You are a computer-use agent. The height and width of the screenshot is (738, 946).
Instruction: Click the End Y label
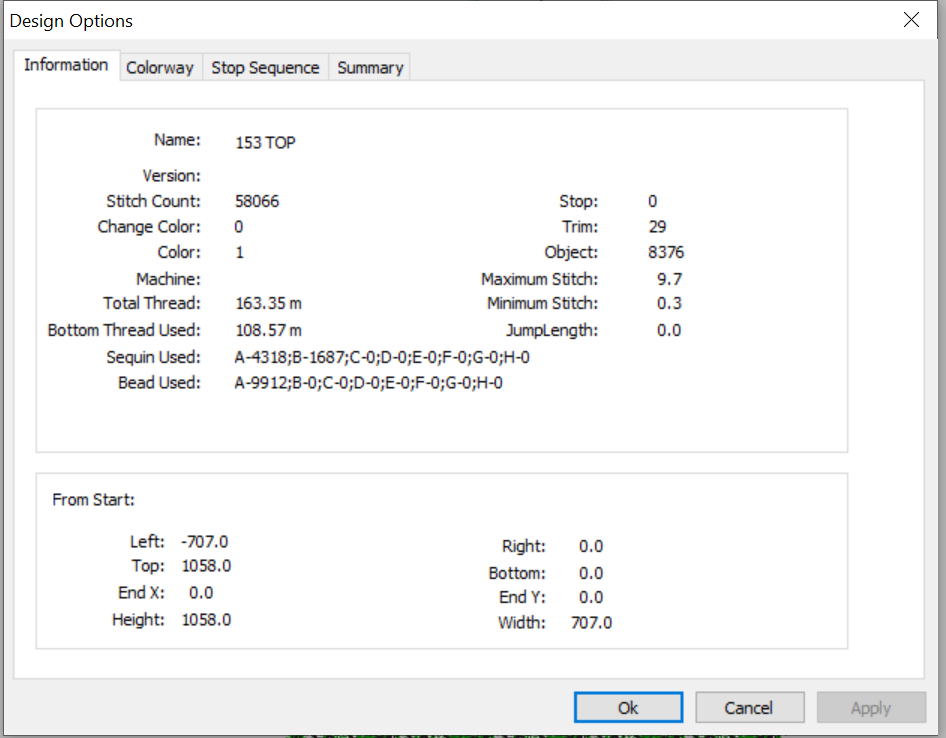point(522,597)
